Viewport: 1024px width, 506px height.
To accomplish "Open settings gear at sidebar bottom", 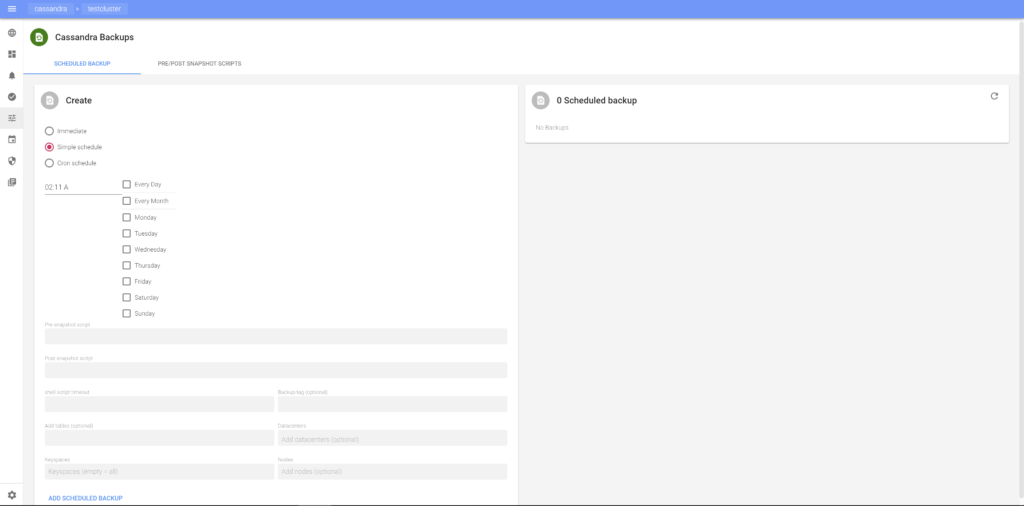I will [x=12, y=496].
